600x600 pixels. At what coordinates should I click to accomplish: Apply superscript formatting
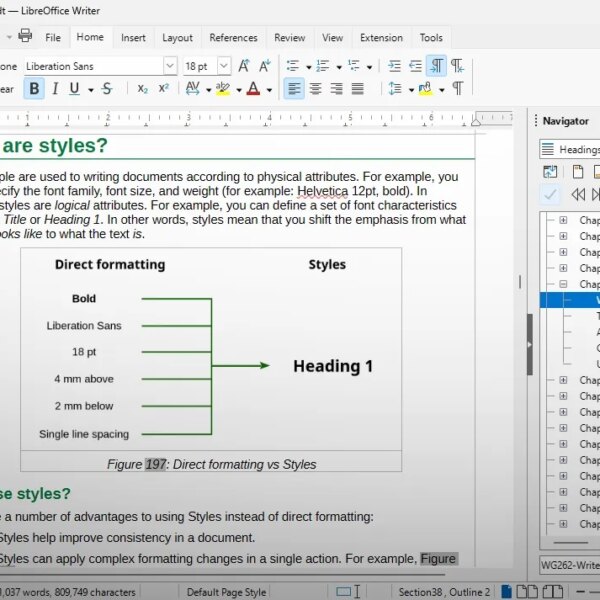tap(164, 88)
